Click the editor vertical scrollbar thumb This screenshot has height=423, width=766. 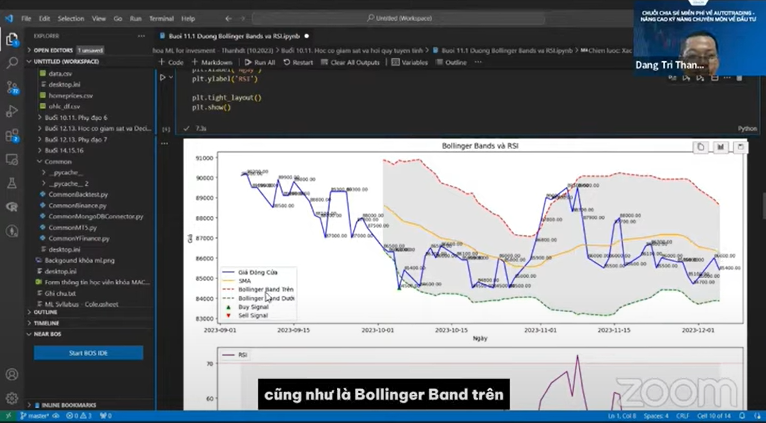(764, 206)
